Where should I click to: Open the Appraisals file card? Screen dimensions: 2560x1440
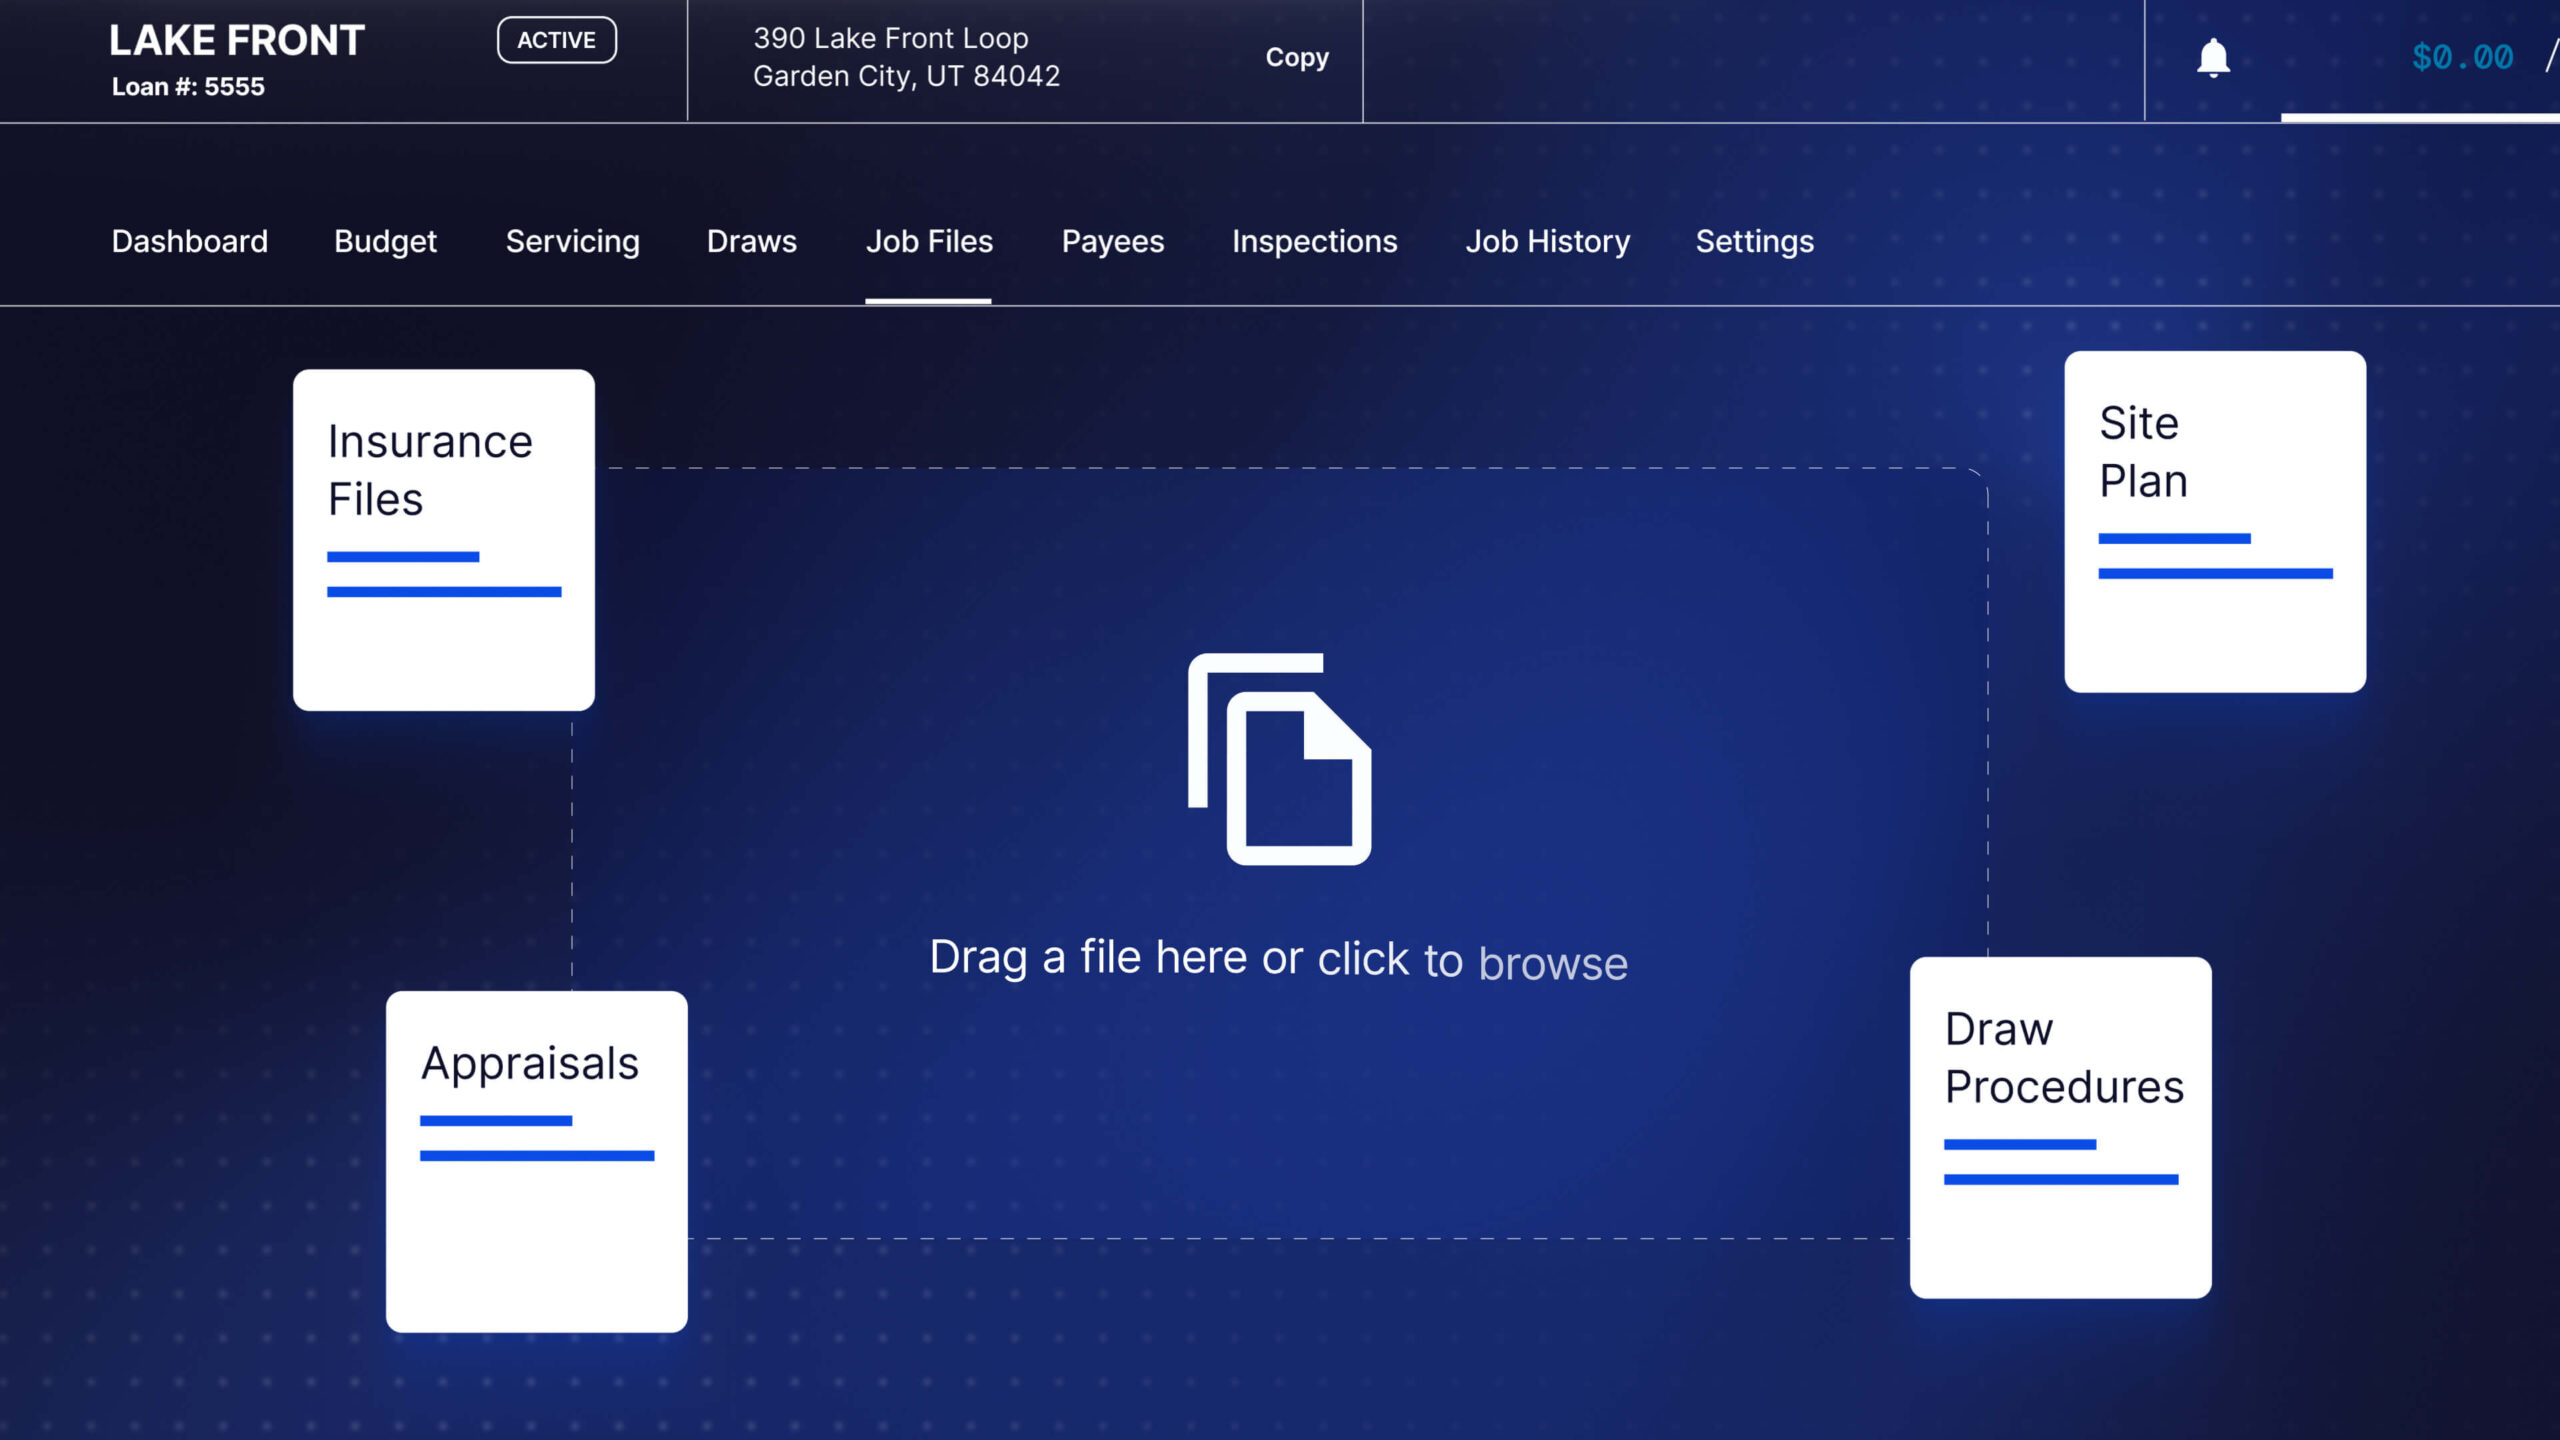coord(537,1162)
